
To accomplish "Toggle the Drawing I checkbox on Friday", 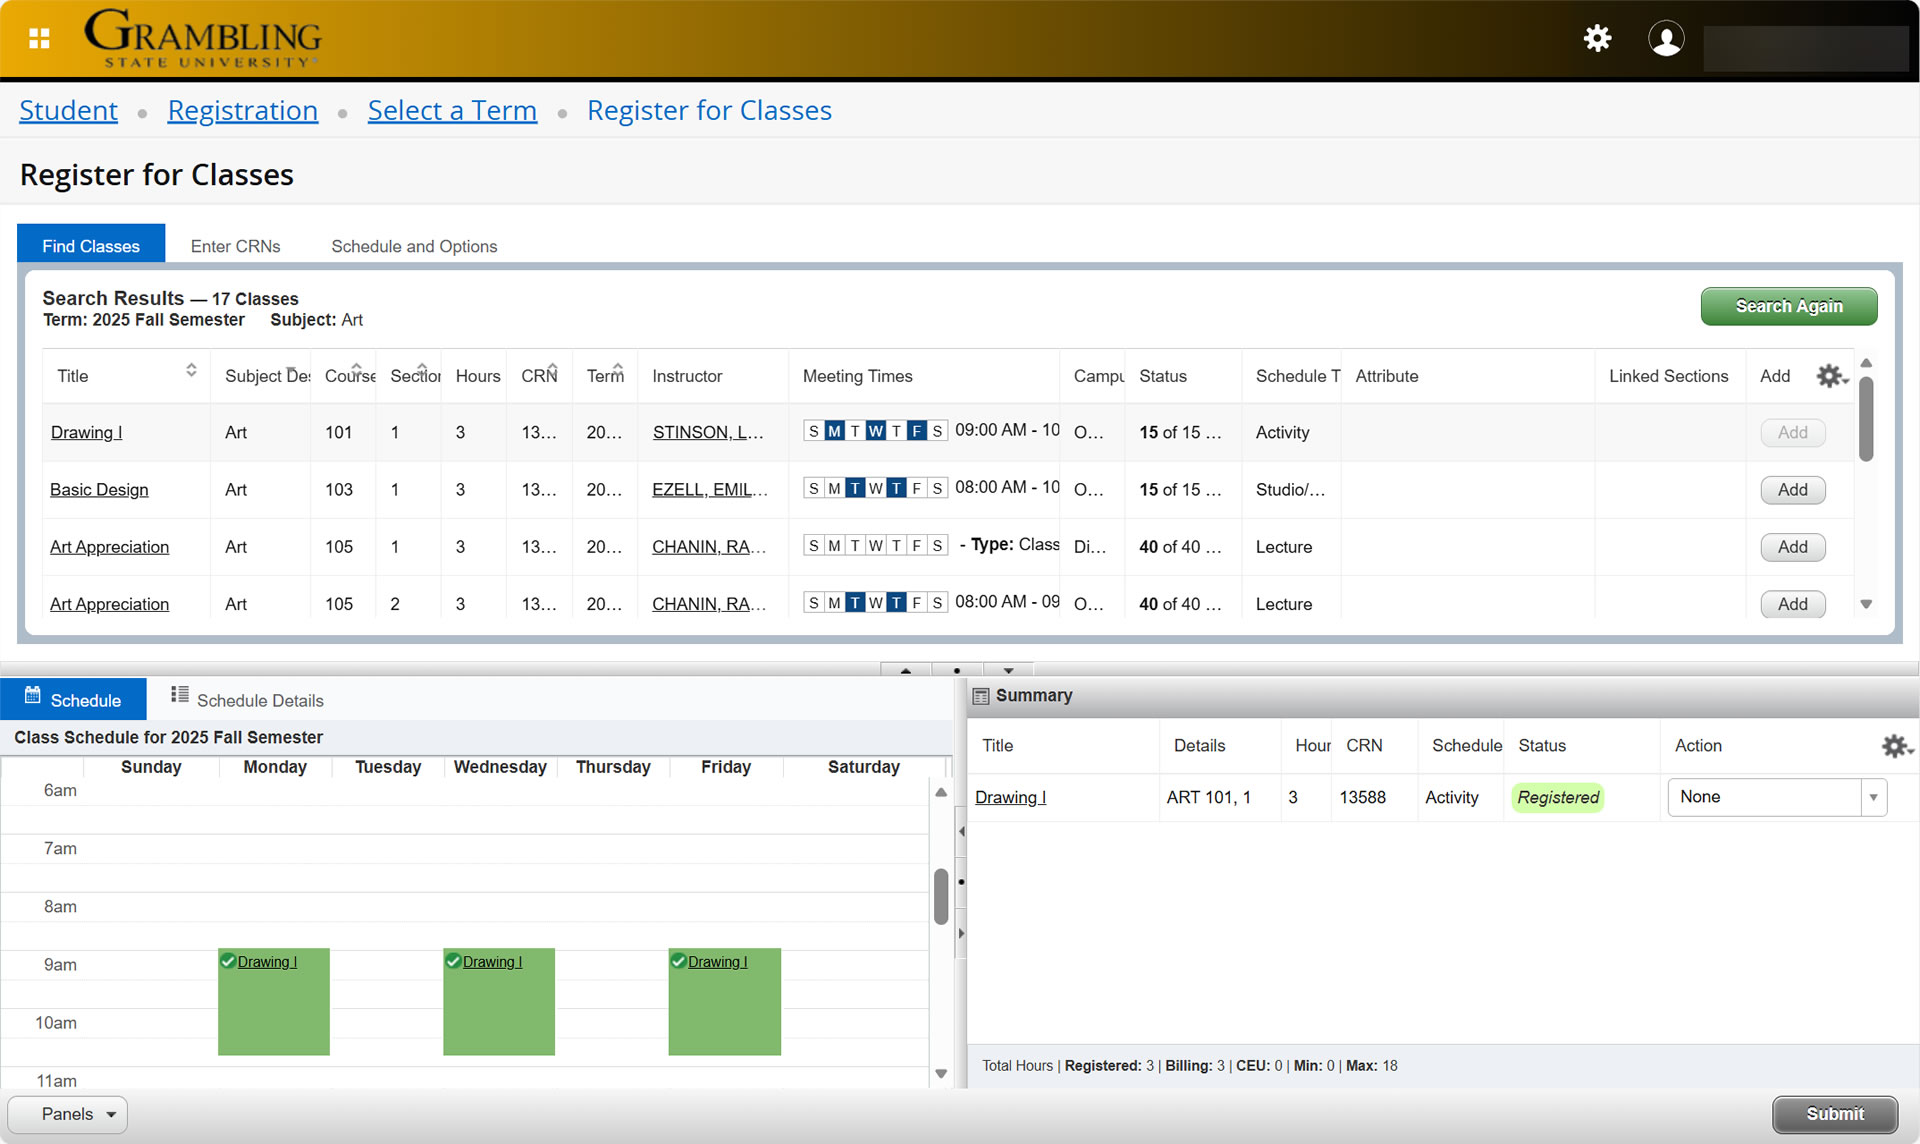I will pos(680,960).
